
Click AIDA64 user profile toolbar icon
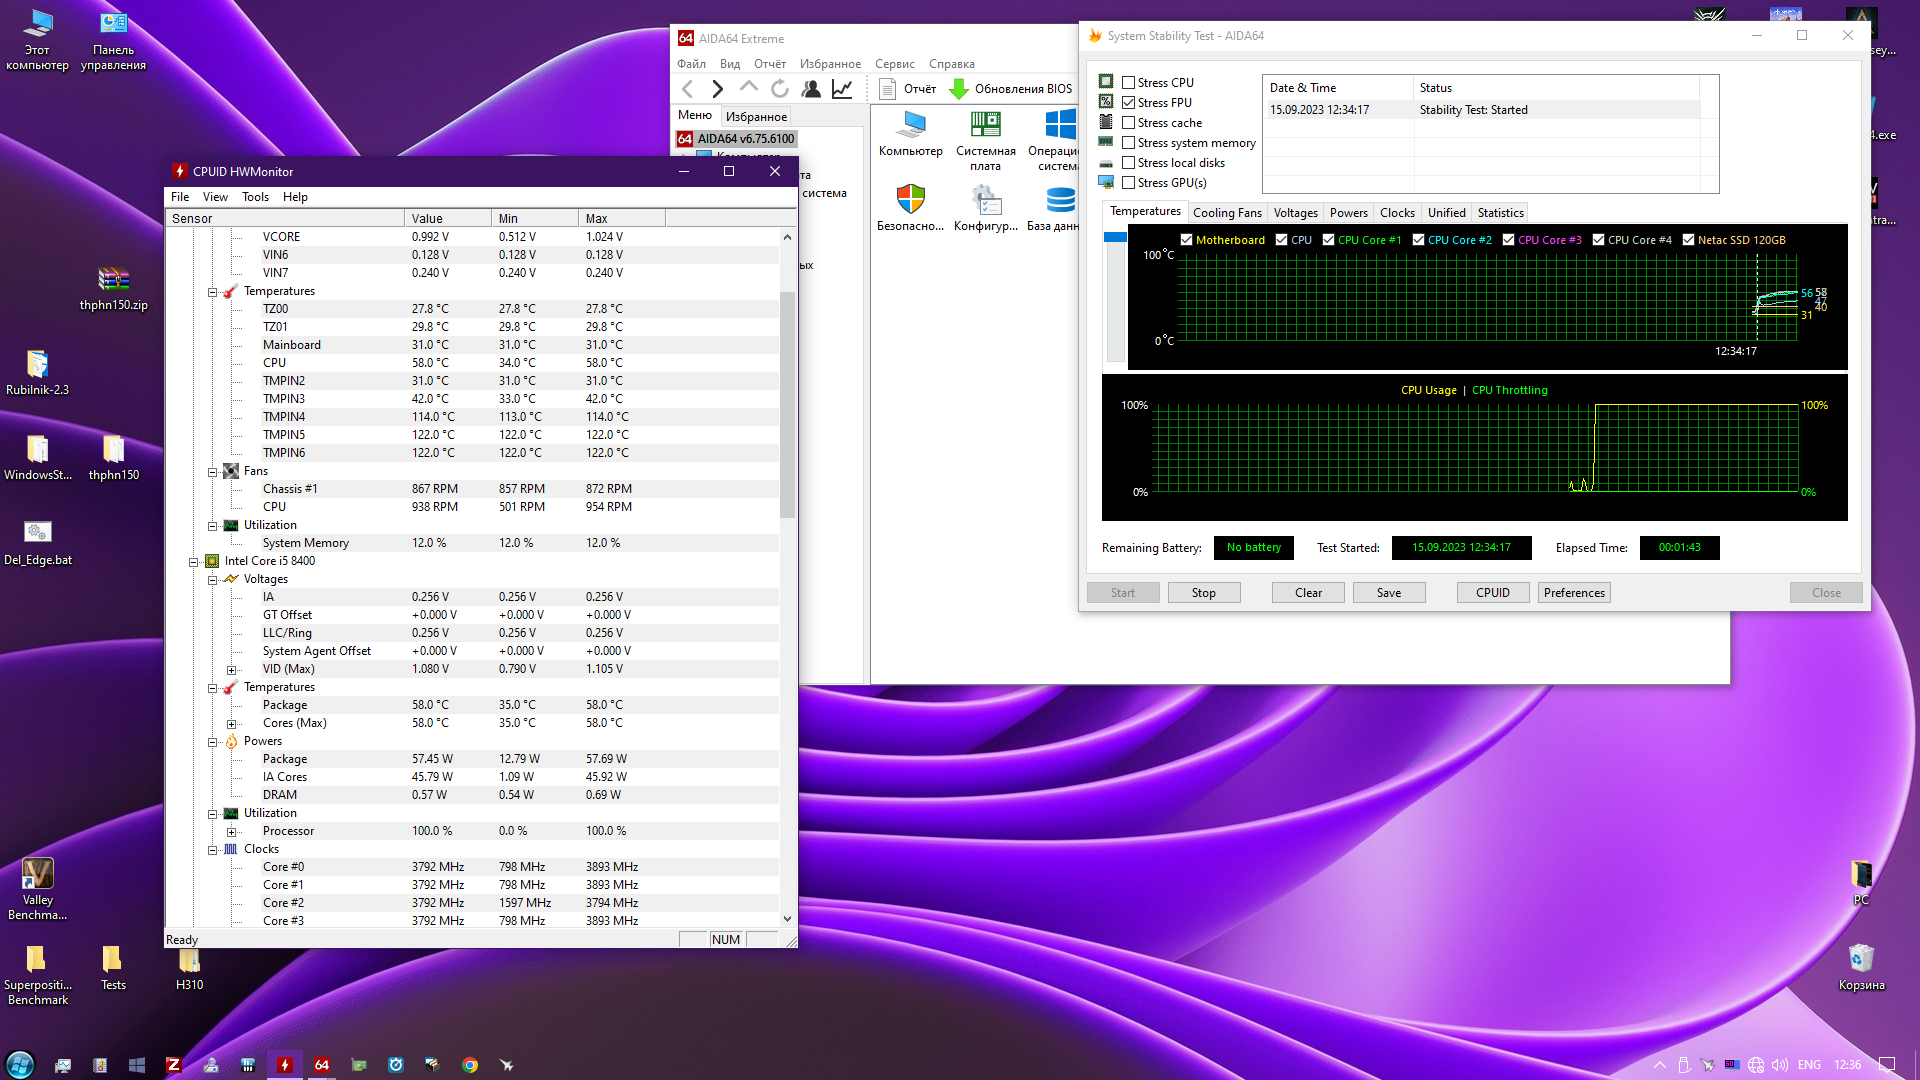[x=811, y=89]
